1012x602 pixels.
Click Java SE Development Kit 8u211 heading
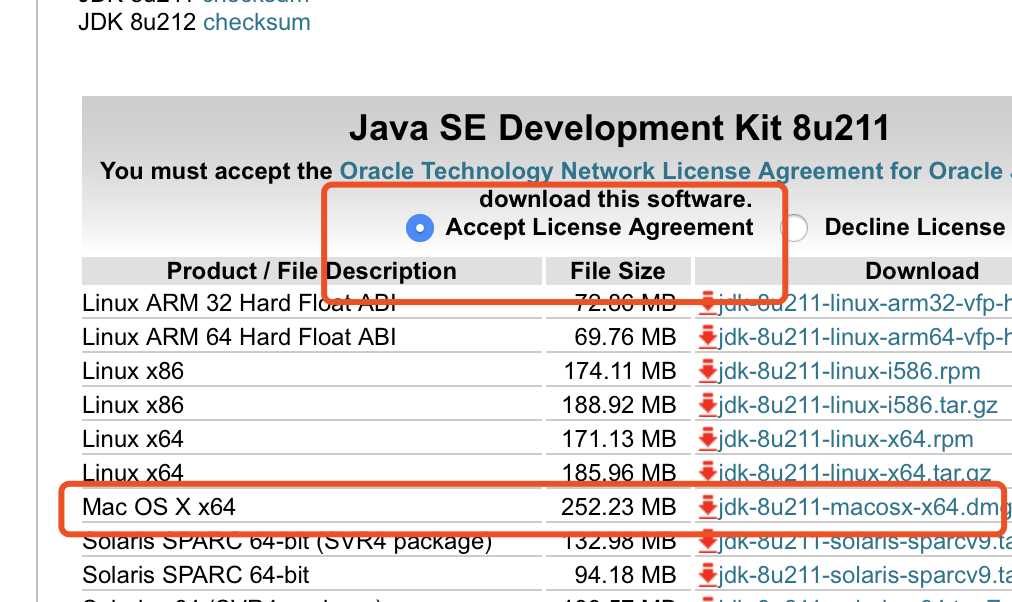point(620,127)
